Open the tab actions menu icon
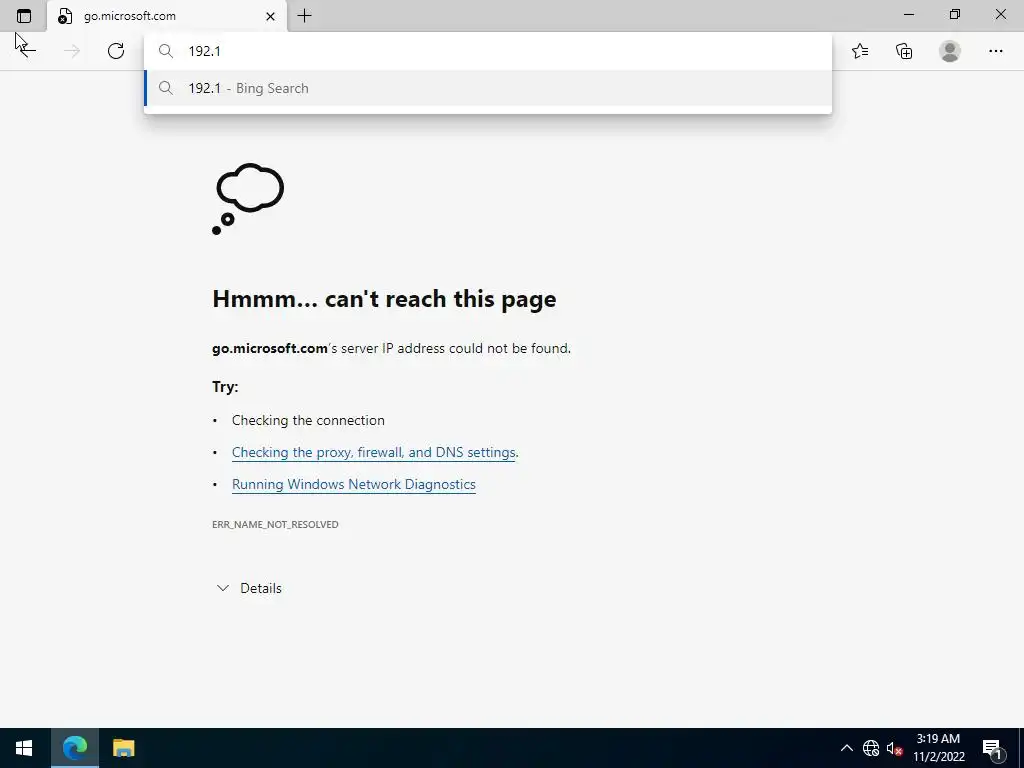Screen dimensions: 1024x768 tap(24, 16)
